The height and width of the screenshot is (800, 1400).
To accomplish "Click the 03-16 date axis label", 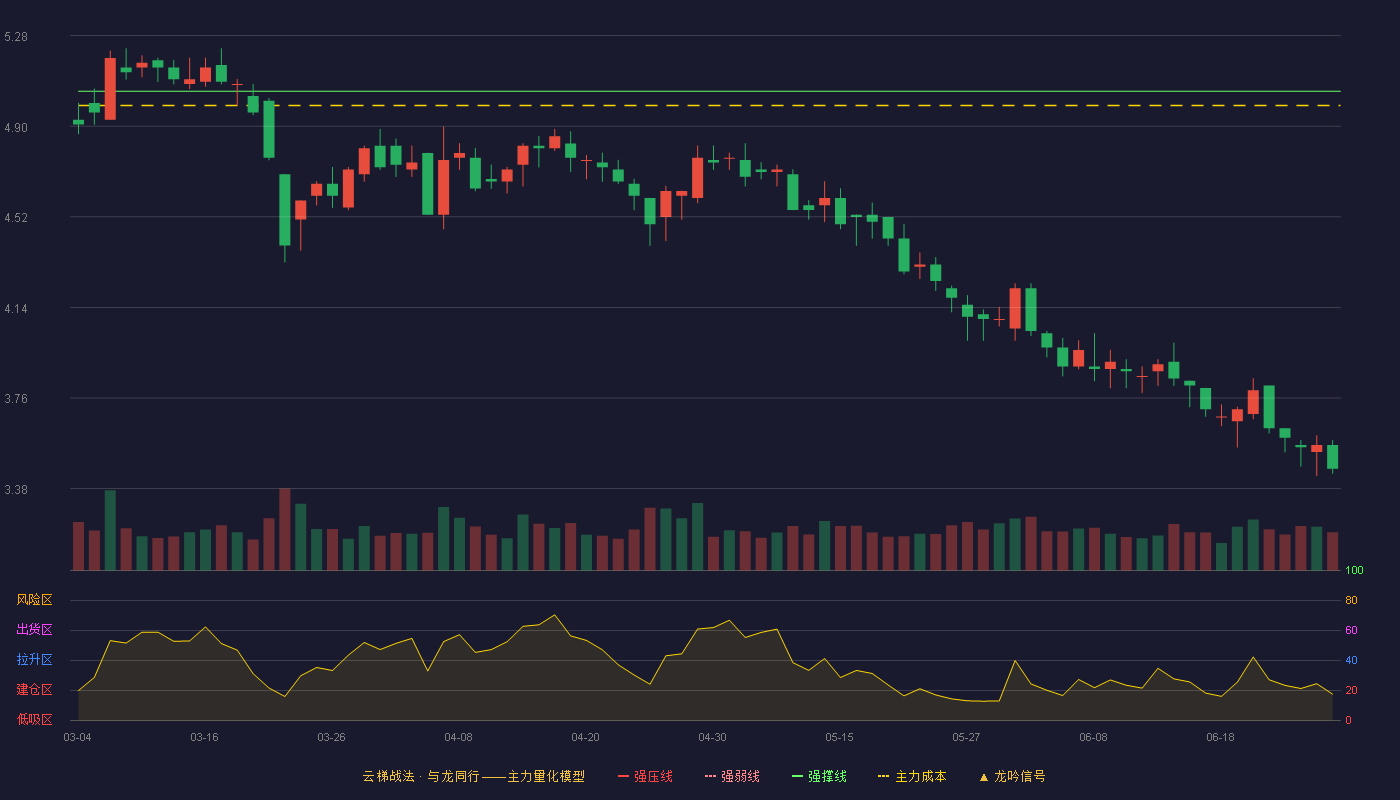I will click(204, 737).
